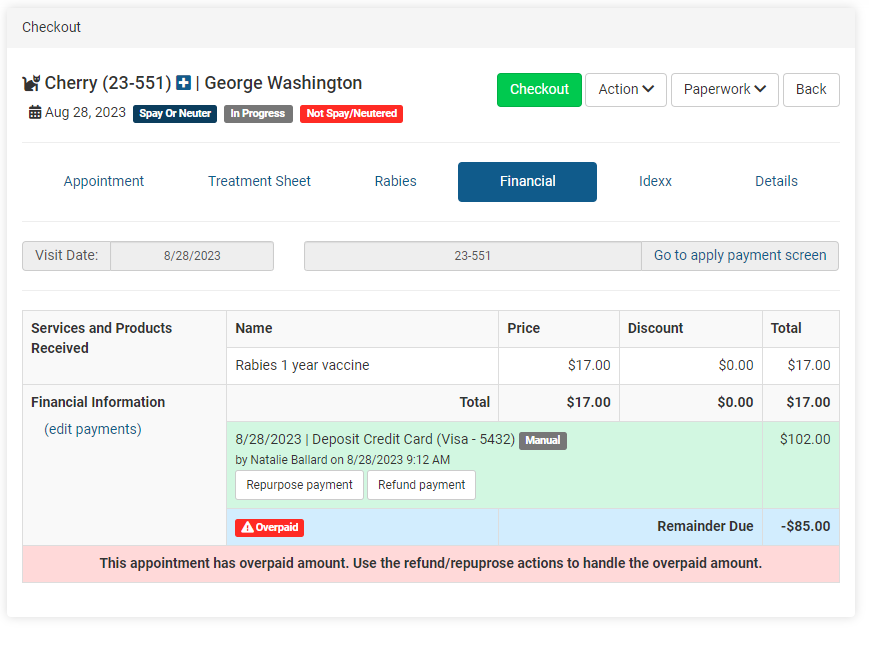The image size is (869, 654).
Task: Click the Overpaid warning badge
Action: click(x=269, y=527)
